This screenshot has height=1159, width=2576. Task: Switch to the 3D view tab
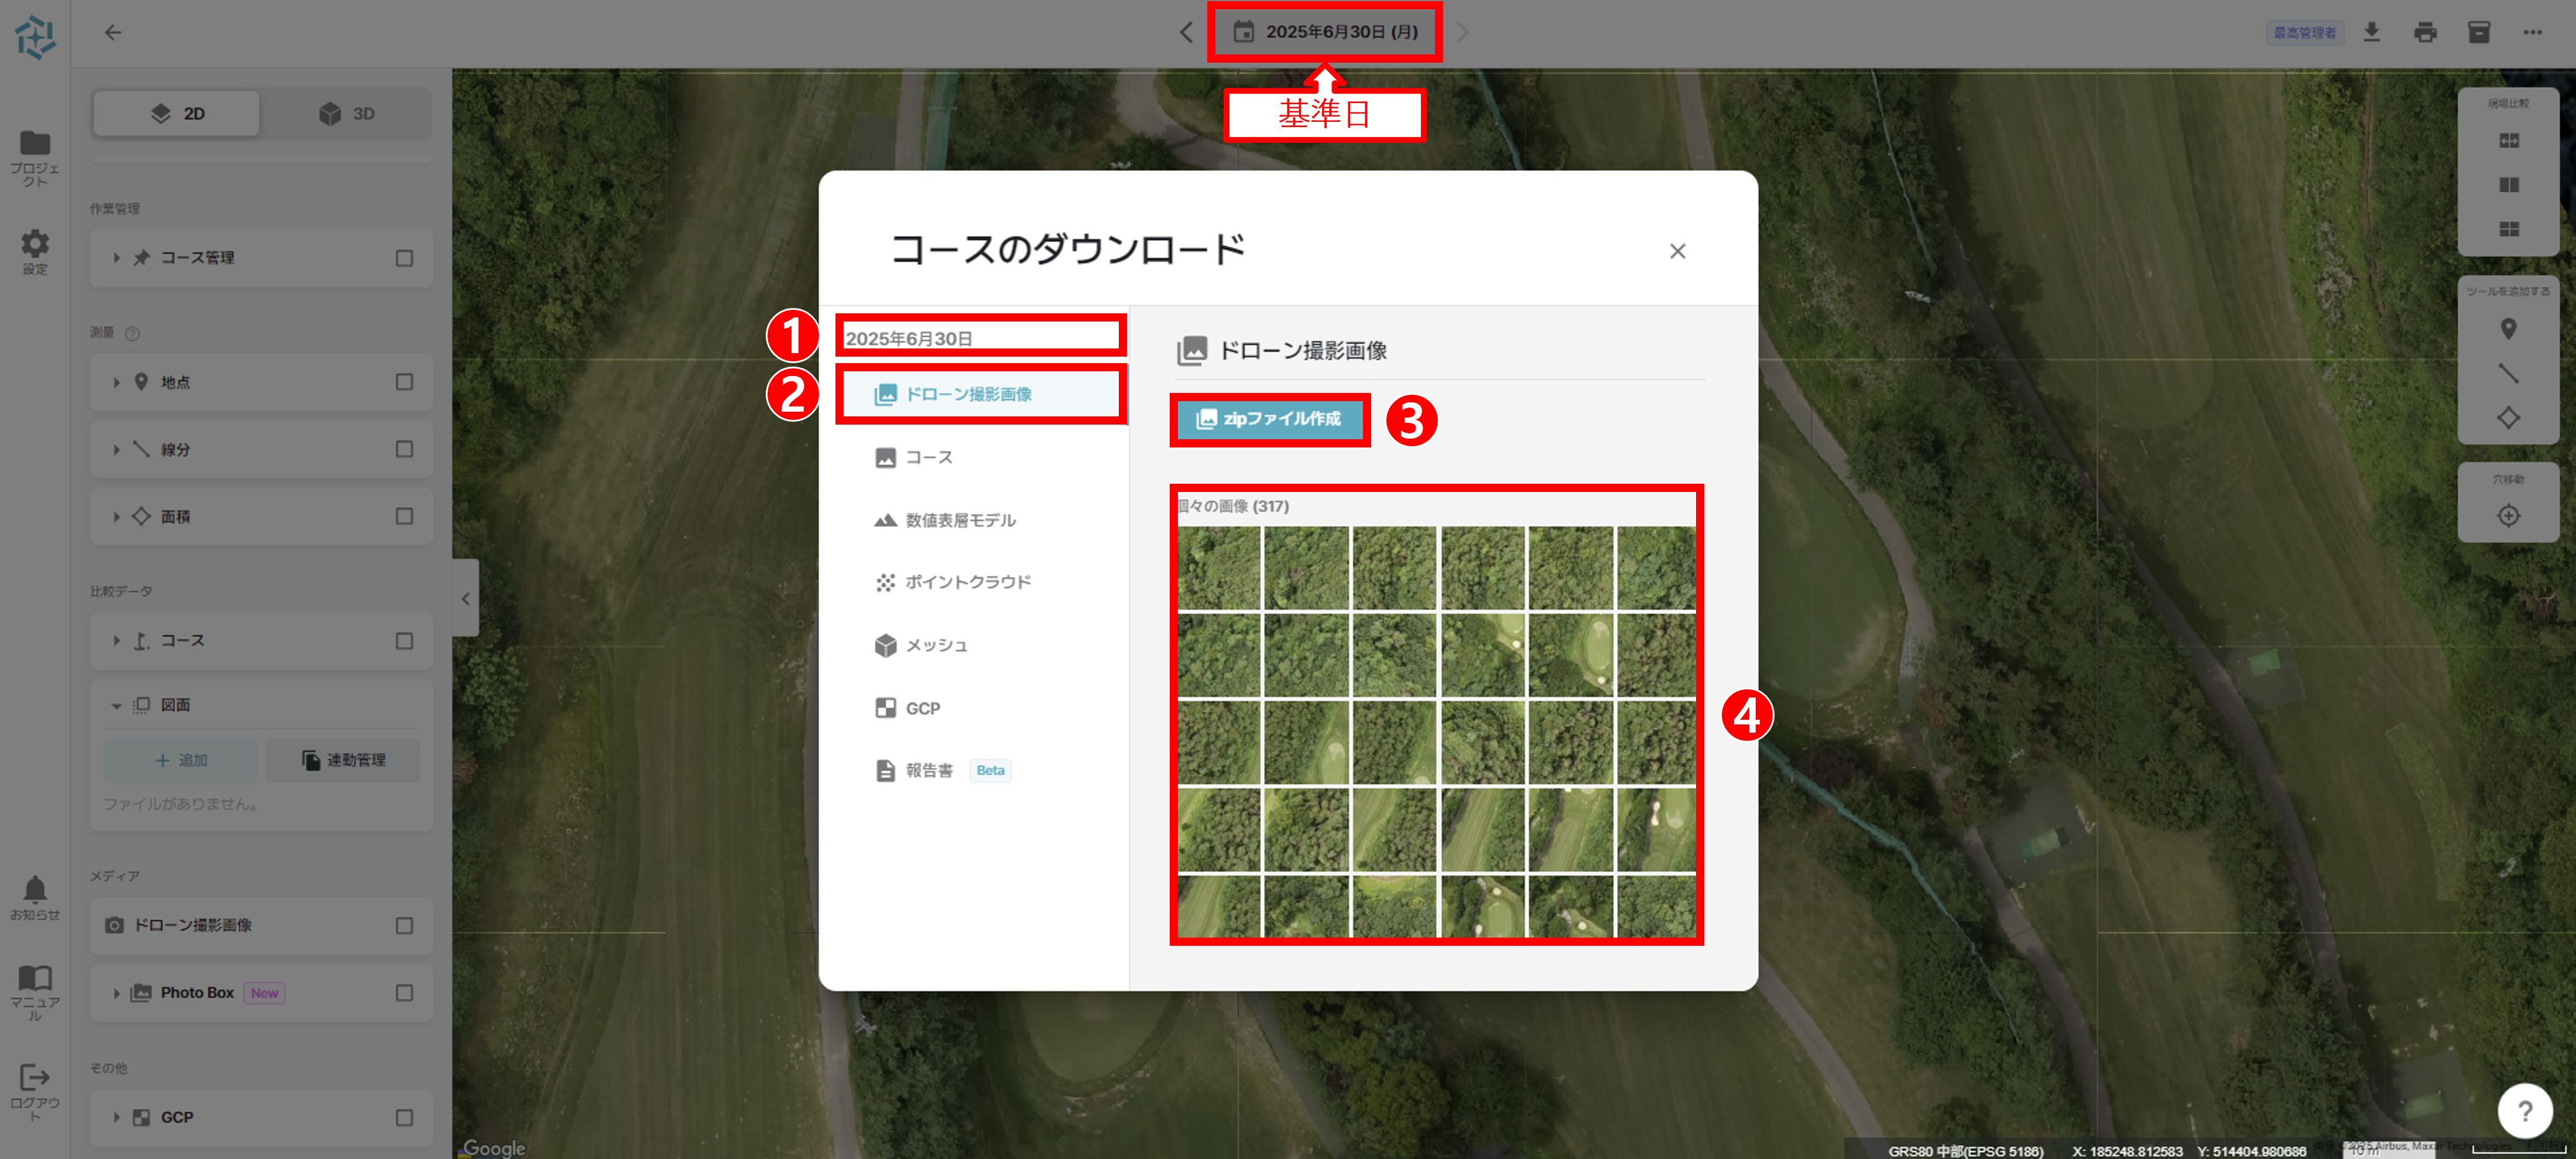347,114
